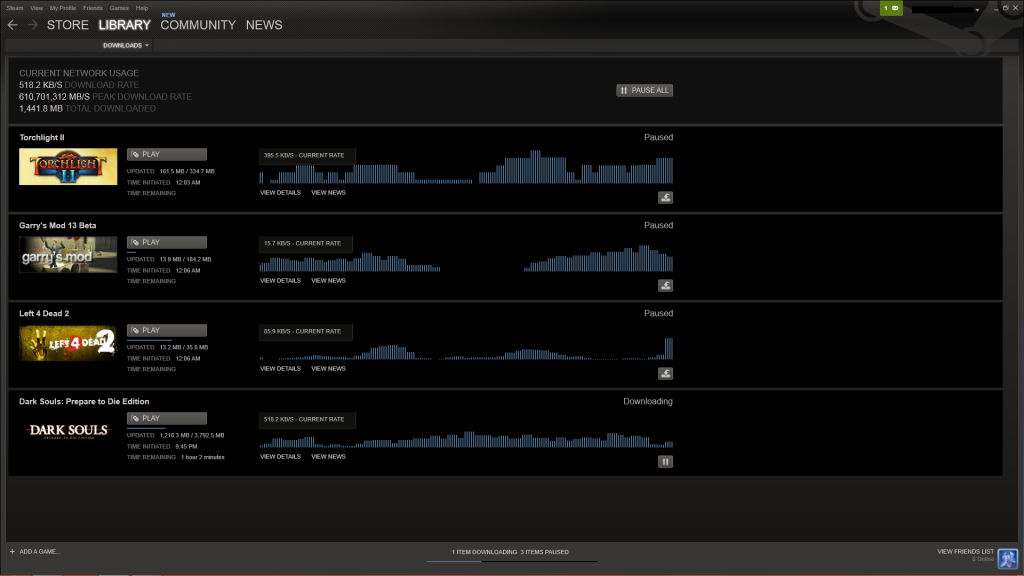Open the green inbox notification icon

coord(891,8)
